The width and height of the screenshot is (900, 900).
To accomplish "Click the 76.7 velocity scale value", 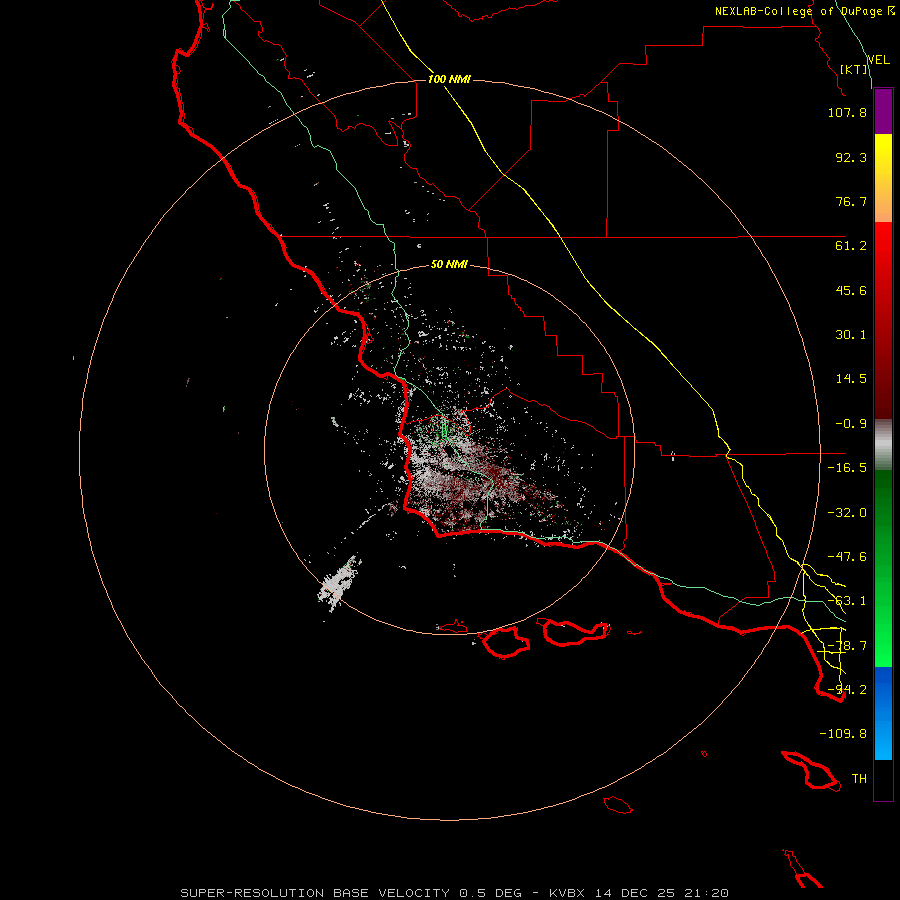I will tap(851, 201).
